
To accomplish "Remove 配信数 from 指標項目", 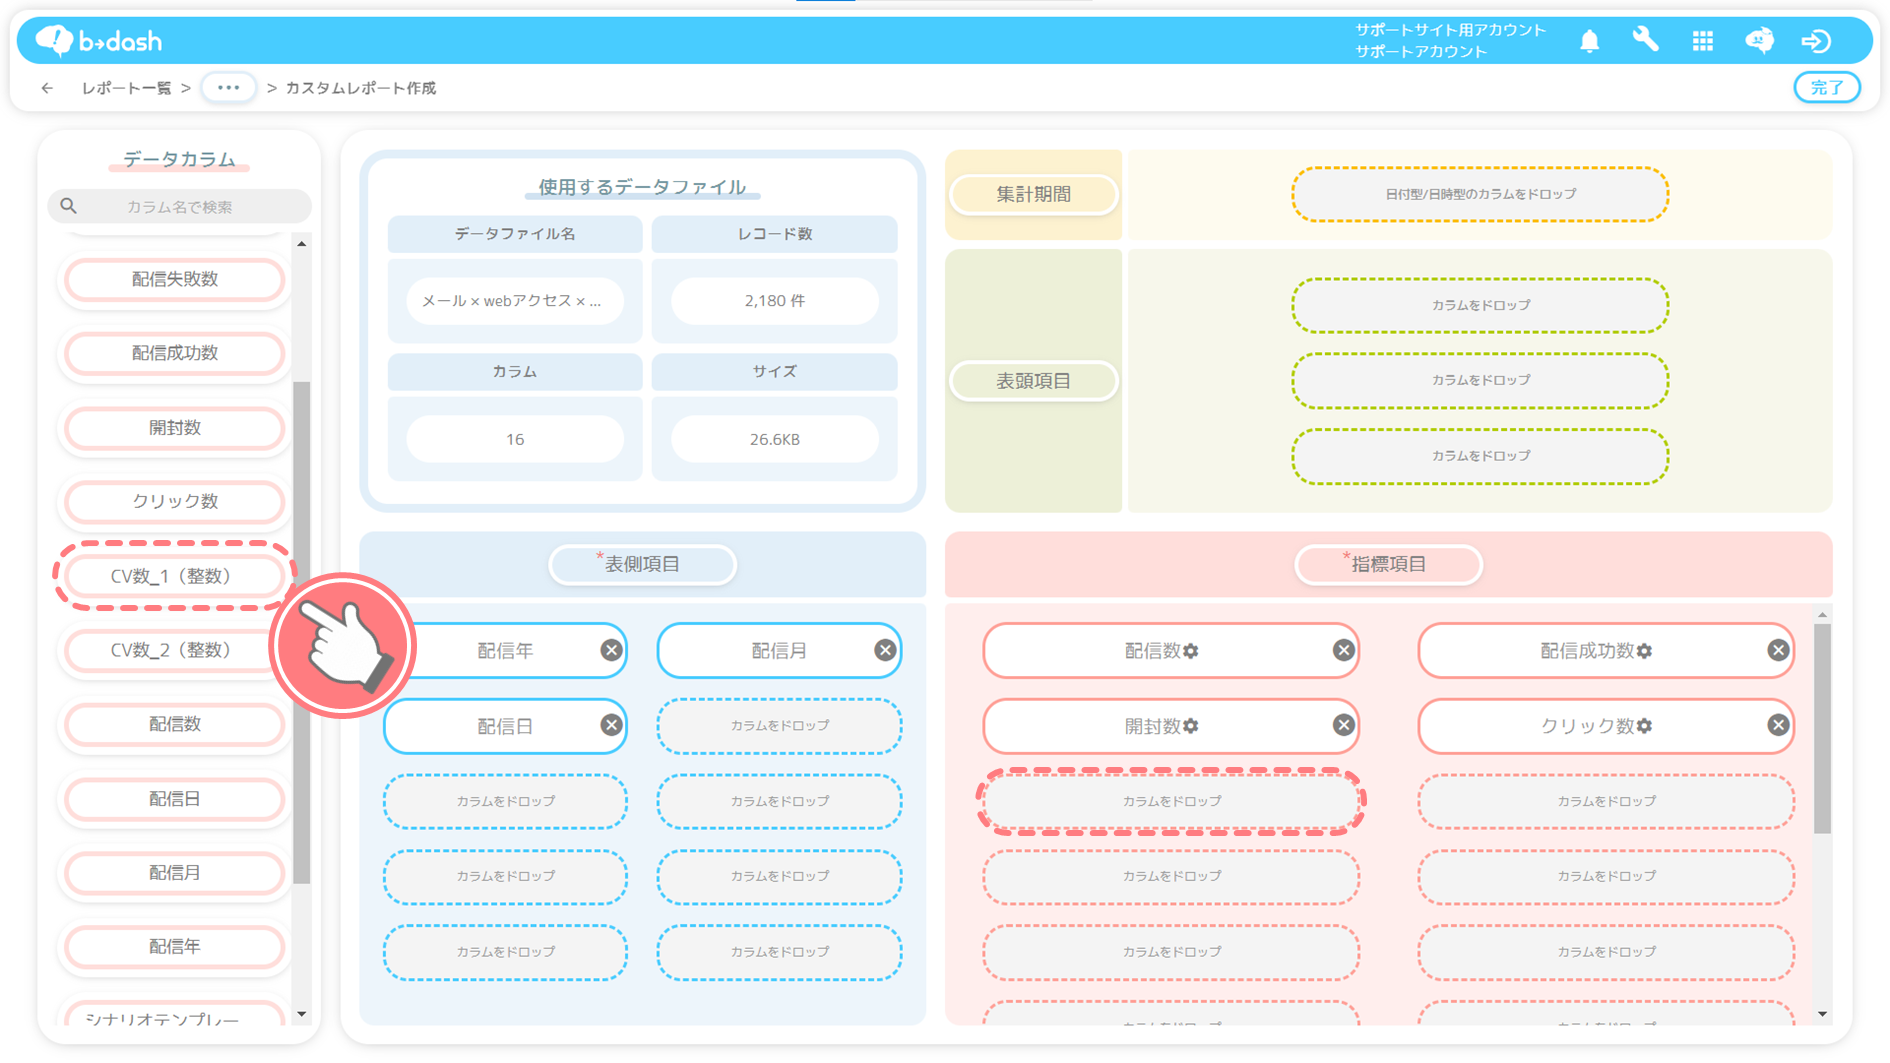I will coord(1343,650).
